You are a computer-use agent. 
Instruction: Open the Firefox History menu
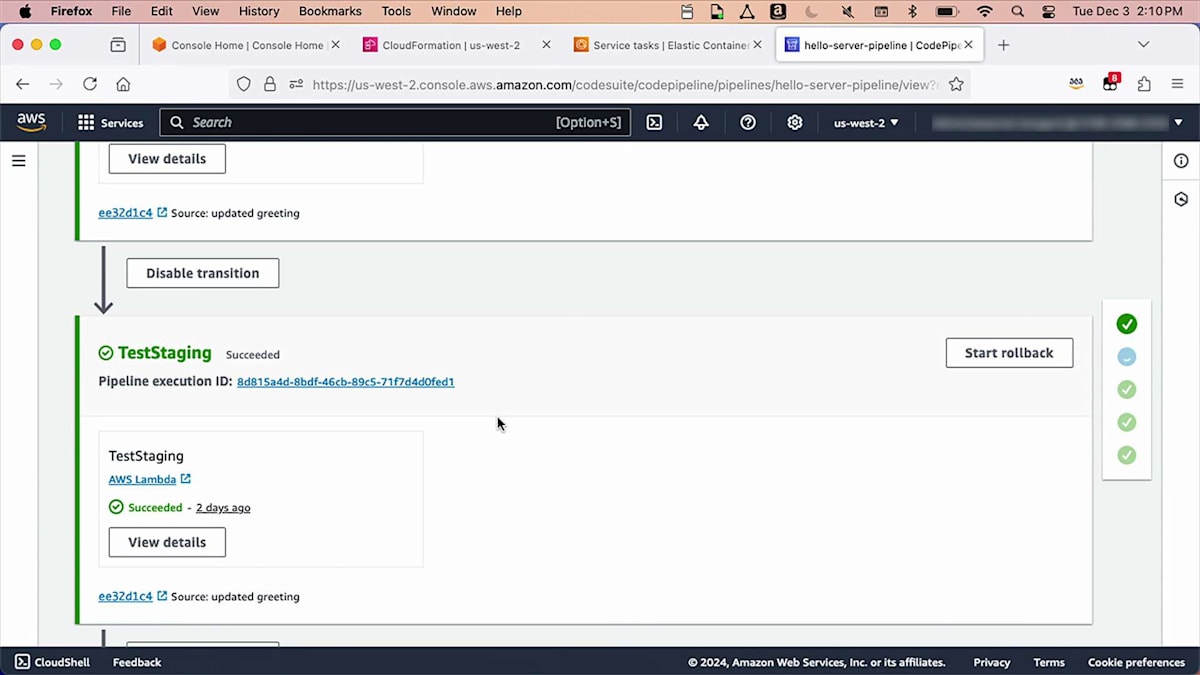[259, 11]
